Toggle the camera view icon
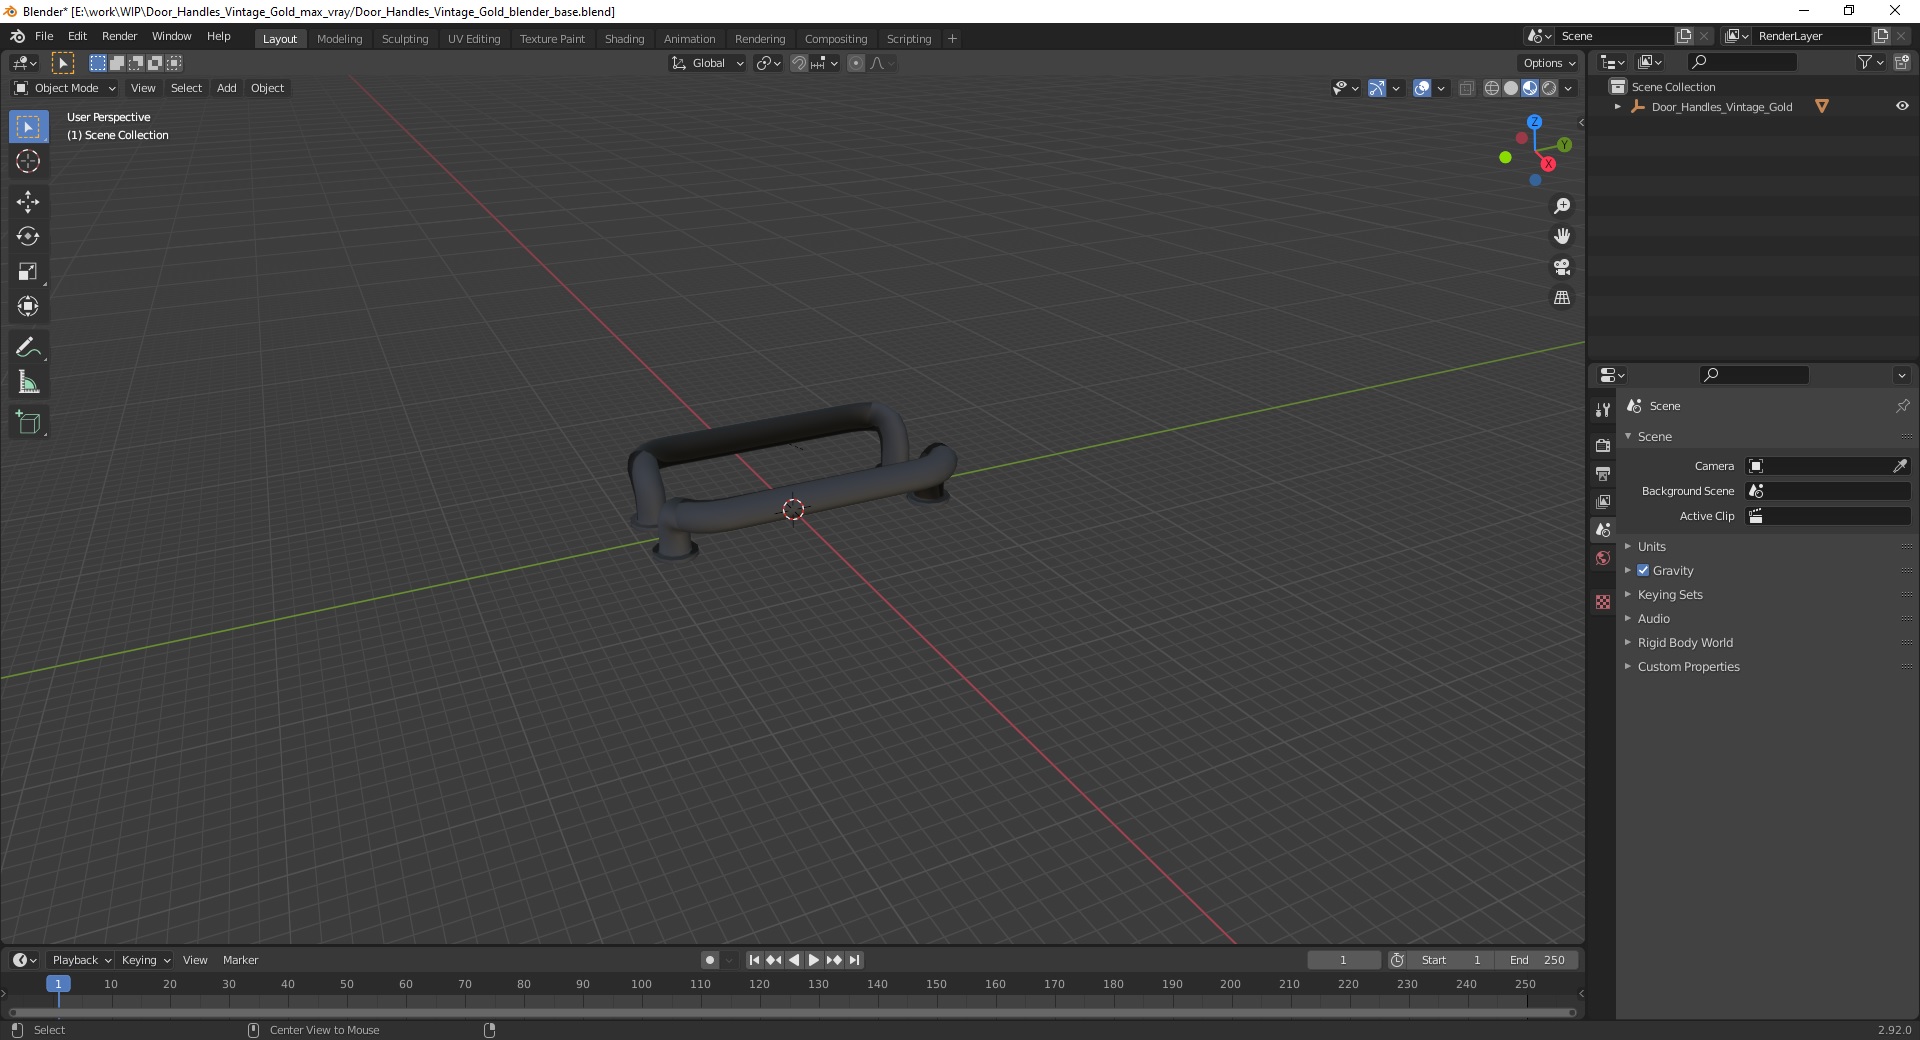The height and width of the screenshot is (1040, 1920). [1562, 267]
